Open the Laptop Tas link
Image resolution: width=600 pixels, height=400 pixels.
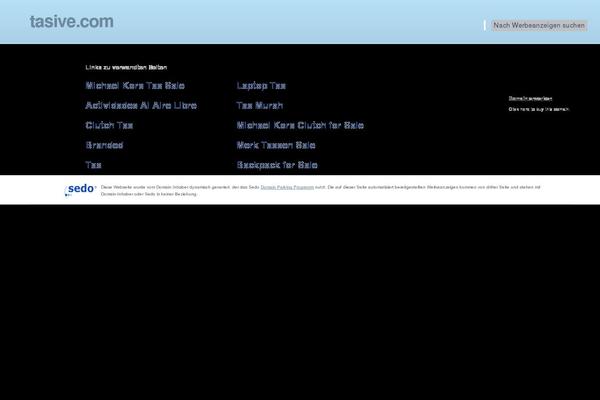pyautogui.click(x=261, y=86)
